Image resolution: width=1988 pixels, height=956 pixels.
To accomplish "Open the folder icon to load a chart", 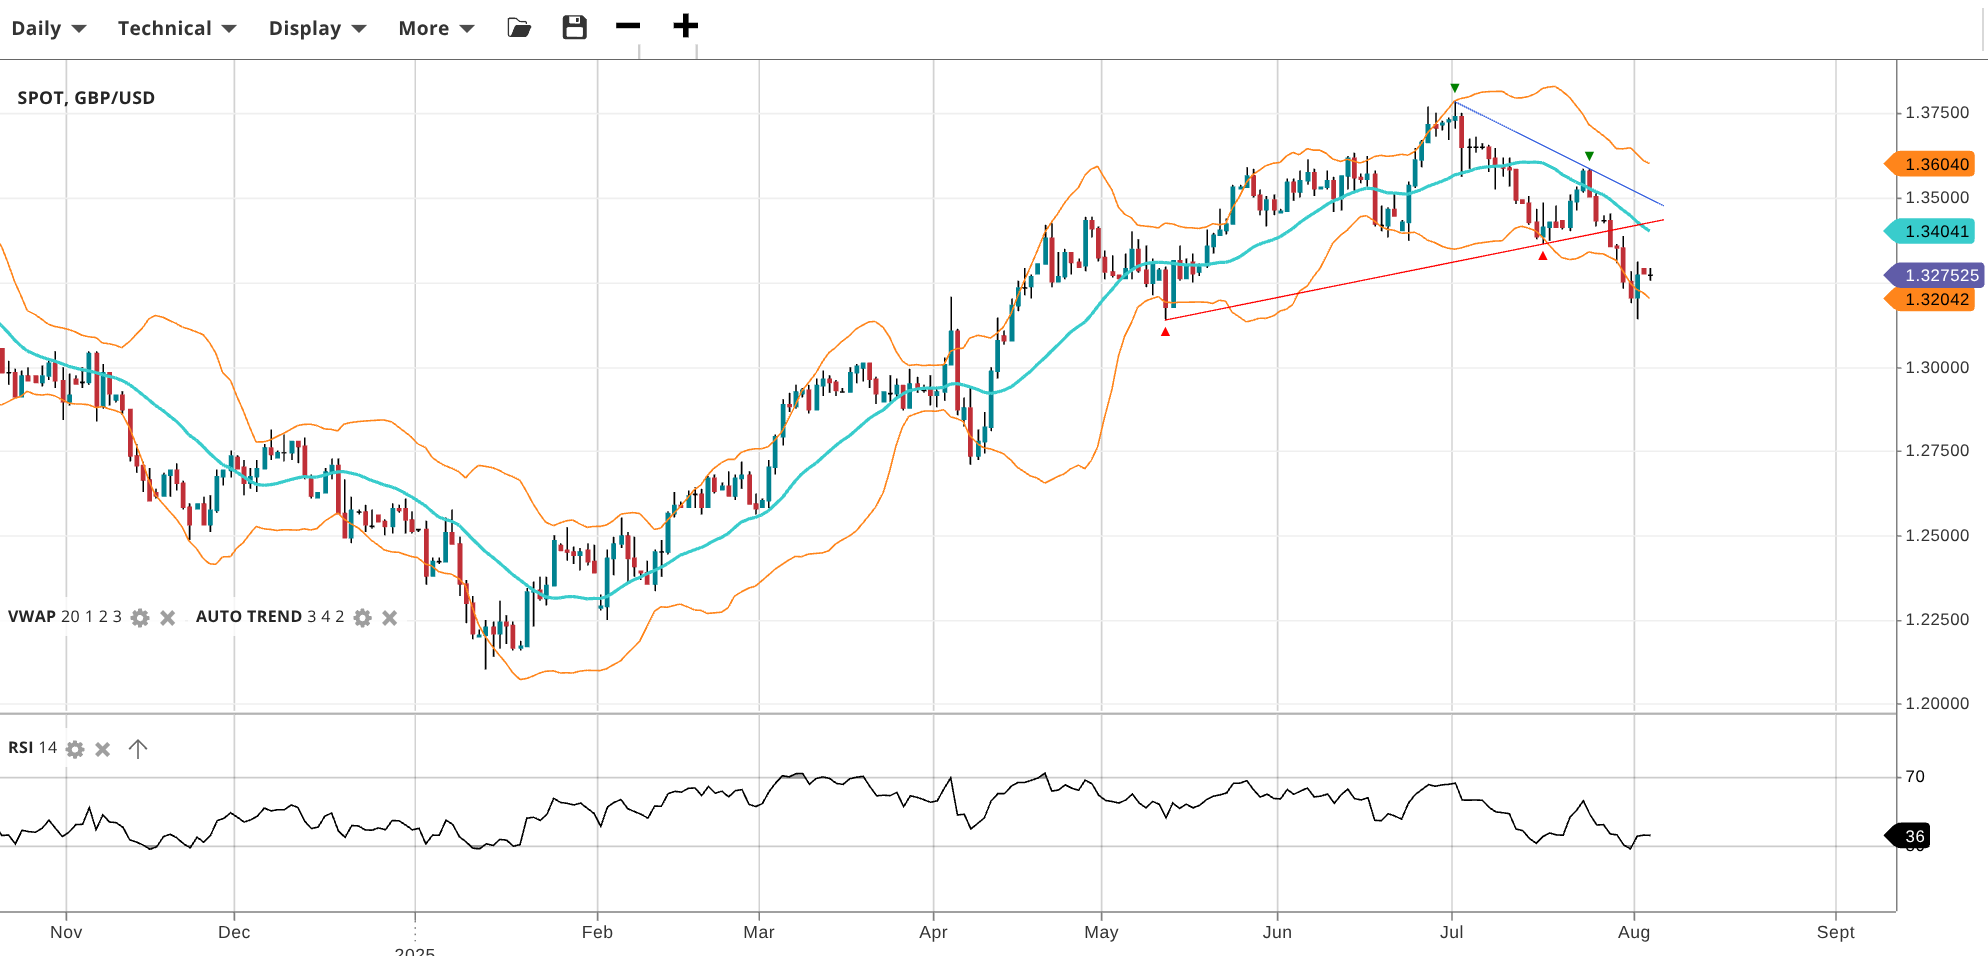I will [519, 28].
